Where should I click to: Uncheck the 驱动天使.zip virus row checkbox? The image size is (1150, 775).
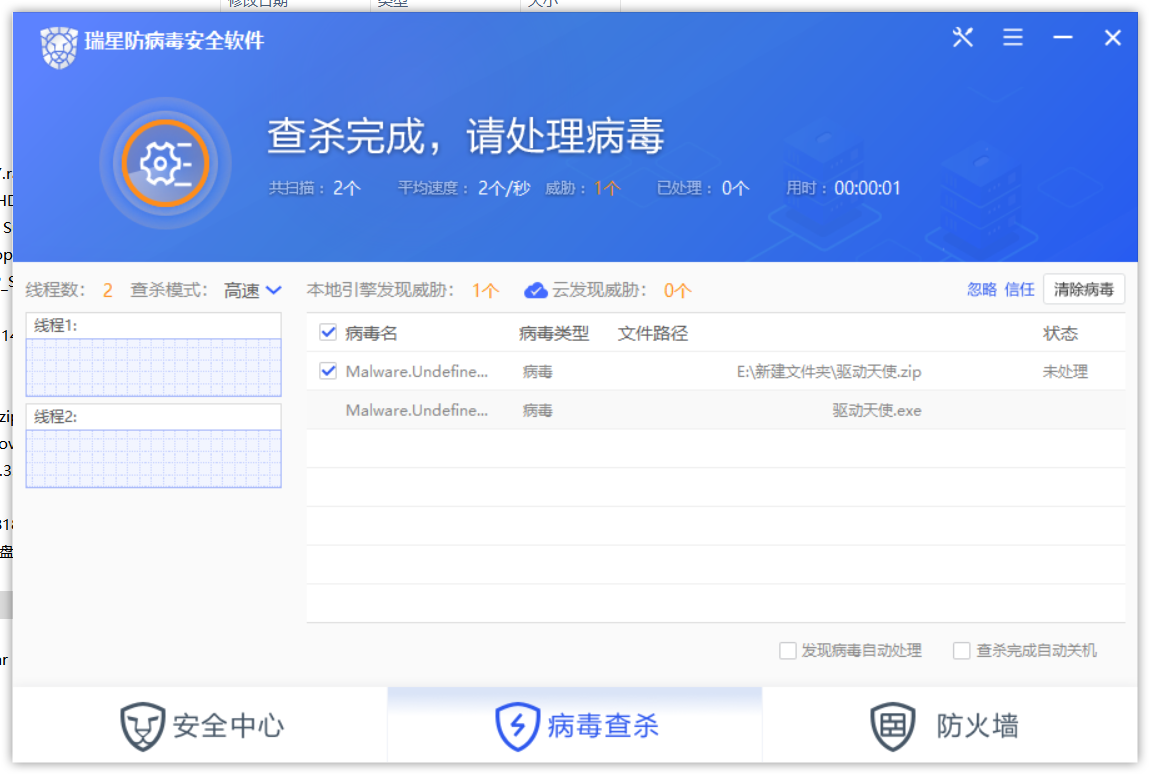point(328,371)
